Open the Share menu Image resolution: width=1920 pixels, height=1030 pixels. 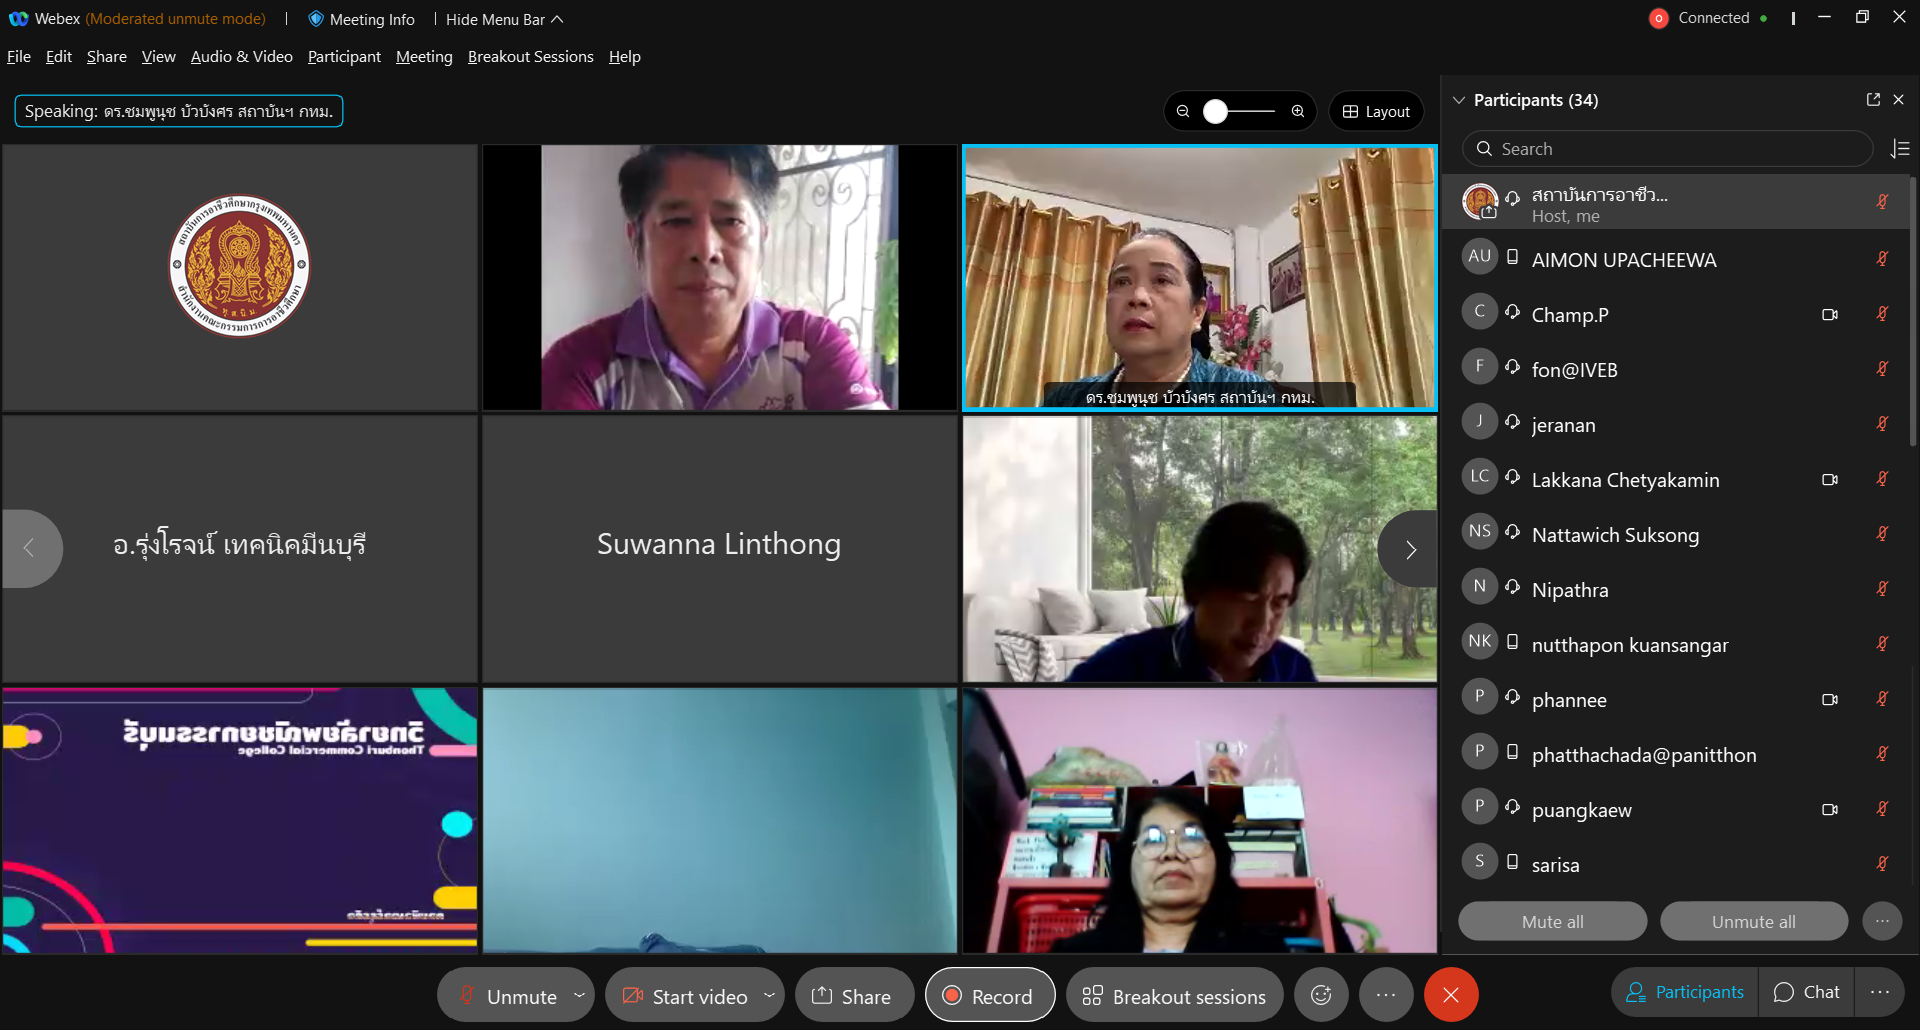(x=107, y=57)
